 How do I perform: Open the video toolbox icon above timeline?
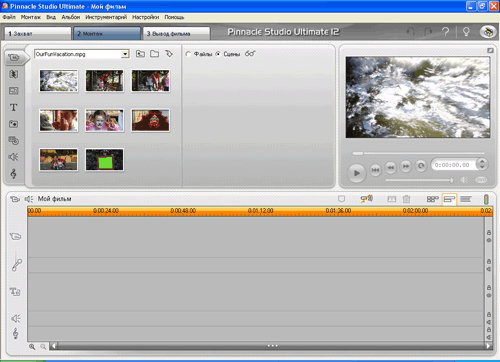coord(15,199)
